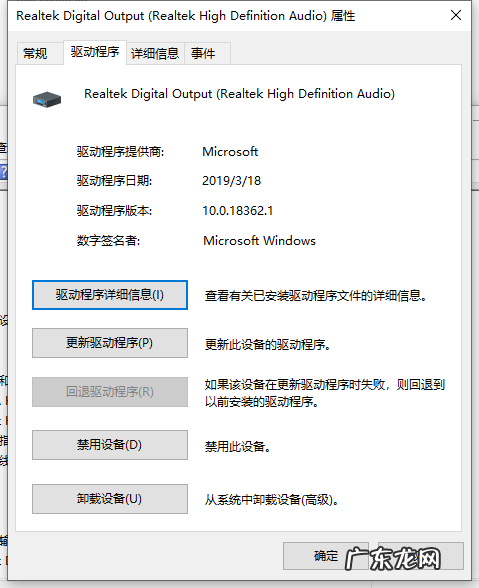Open the 详细信息 tab
This screenshot has height=588, width=479.
(x=155, y=53)
